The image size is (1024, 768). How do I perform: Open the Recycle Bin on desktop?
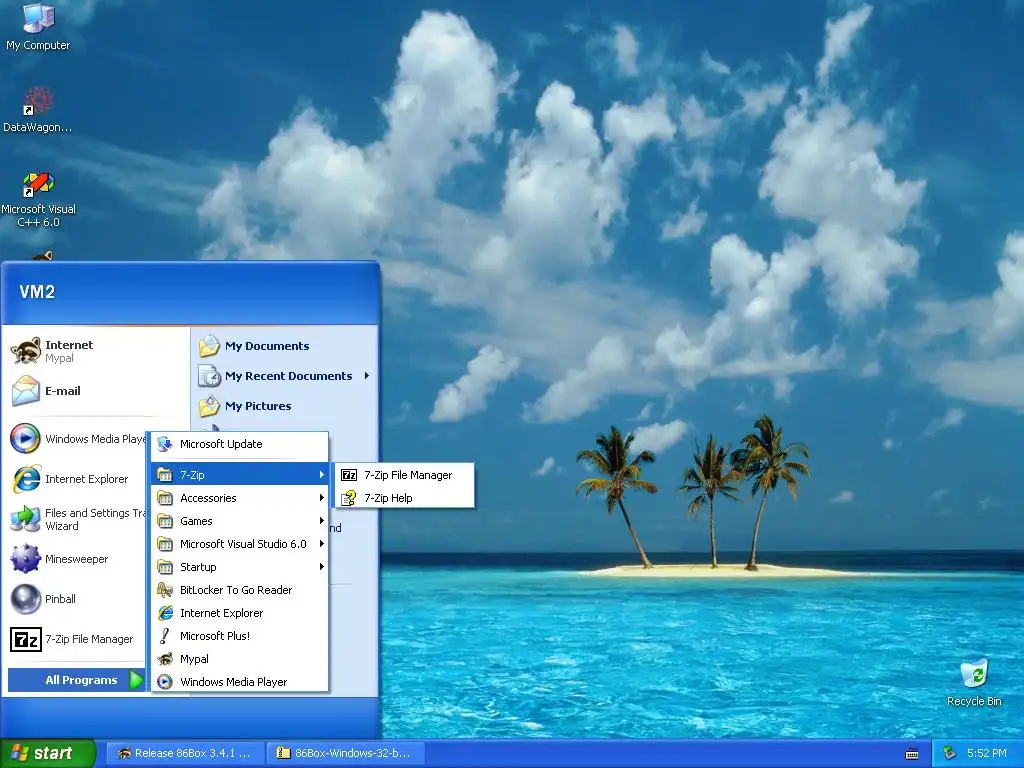pos(974,682)
